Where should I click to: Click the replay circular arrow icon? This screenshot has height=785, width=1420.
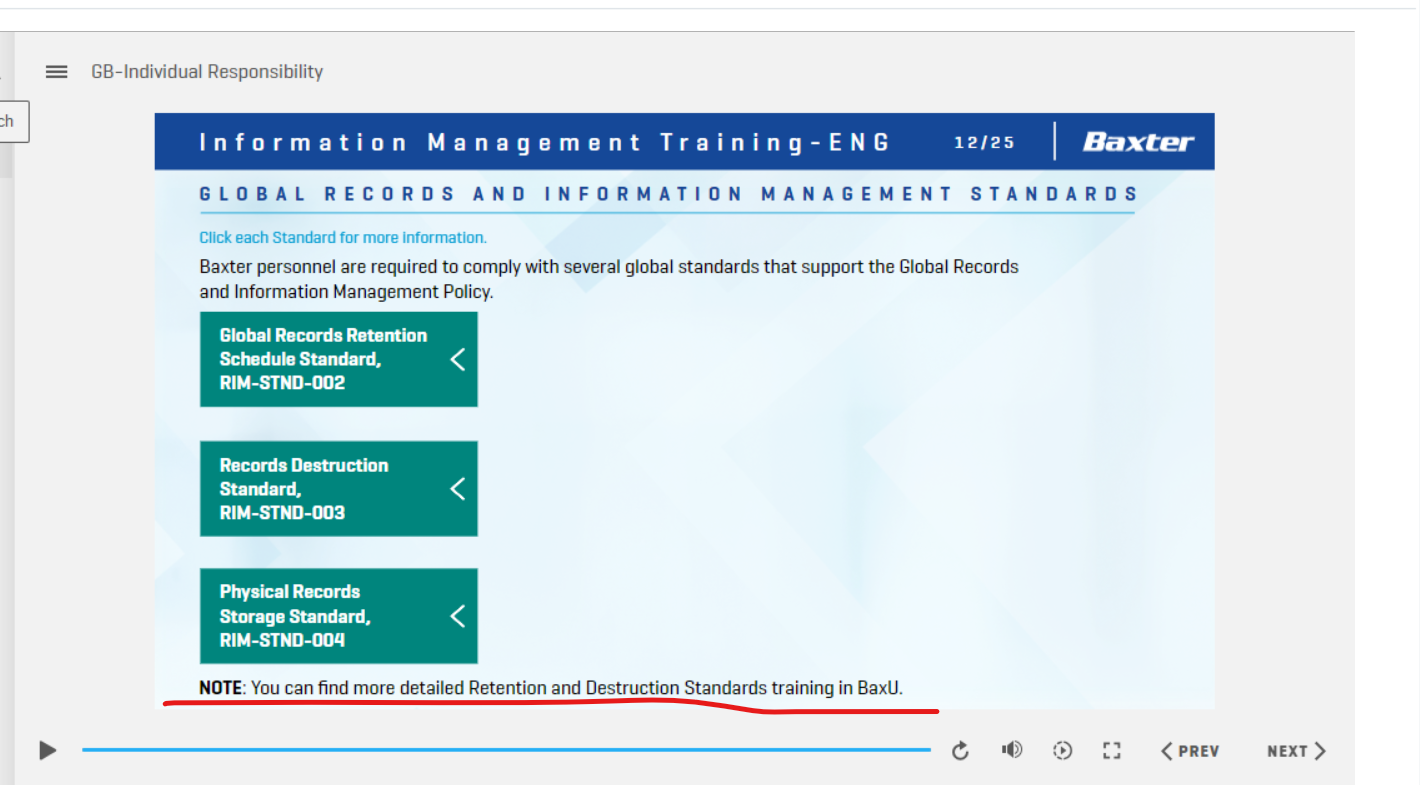[x=960, y=751]
